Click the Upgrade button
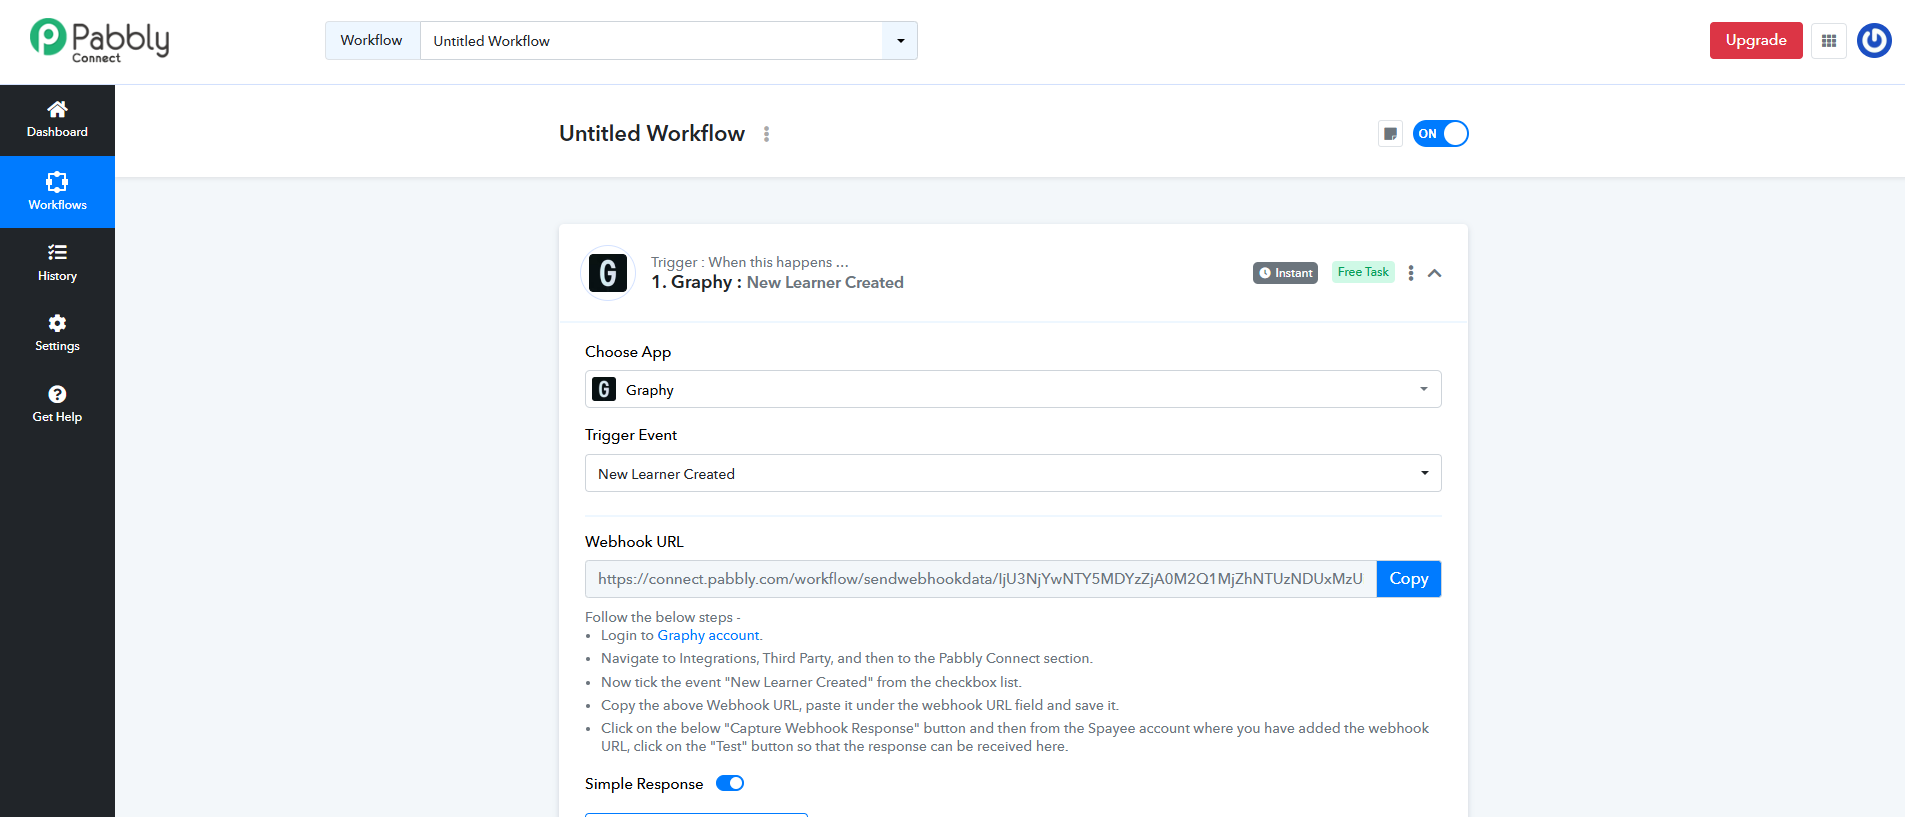This screenshot has height=817, width=1905. [1755, 41]
